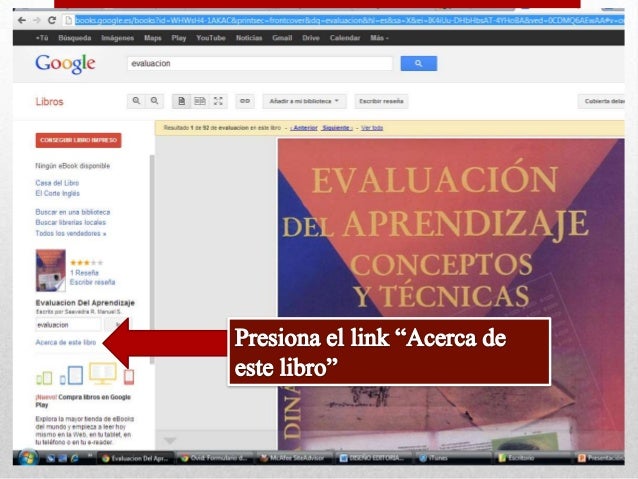Screen dimensions: 638x479
Task: Click the colorful devices illustration
Action: click(85, 374)
